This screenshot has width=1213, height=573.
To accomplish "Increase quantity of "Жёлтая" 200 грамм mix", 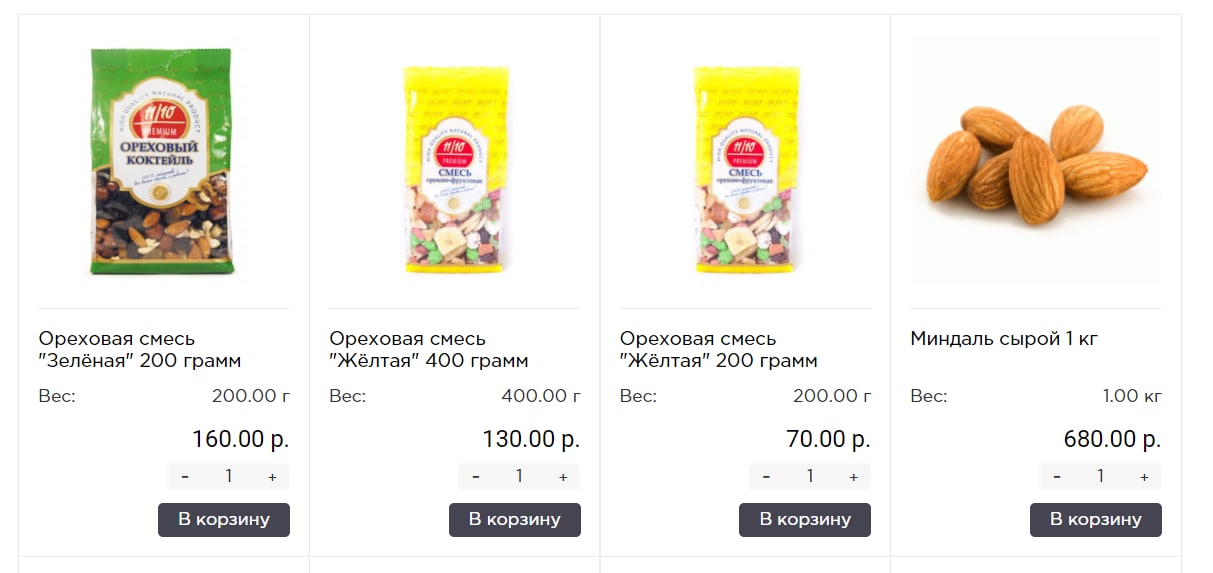I will coord(853,477).
